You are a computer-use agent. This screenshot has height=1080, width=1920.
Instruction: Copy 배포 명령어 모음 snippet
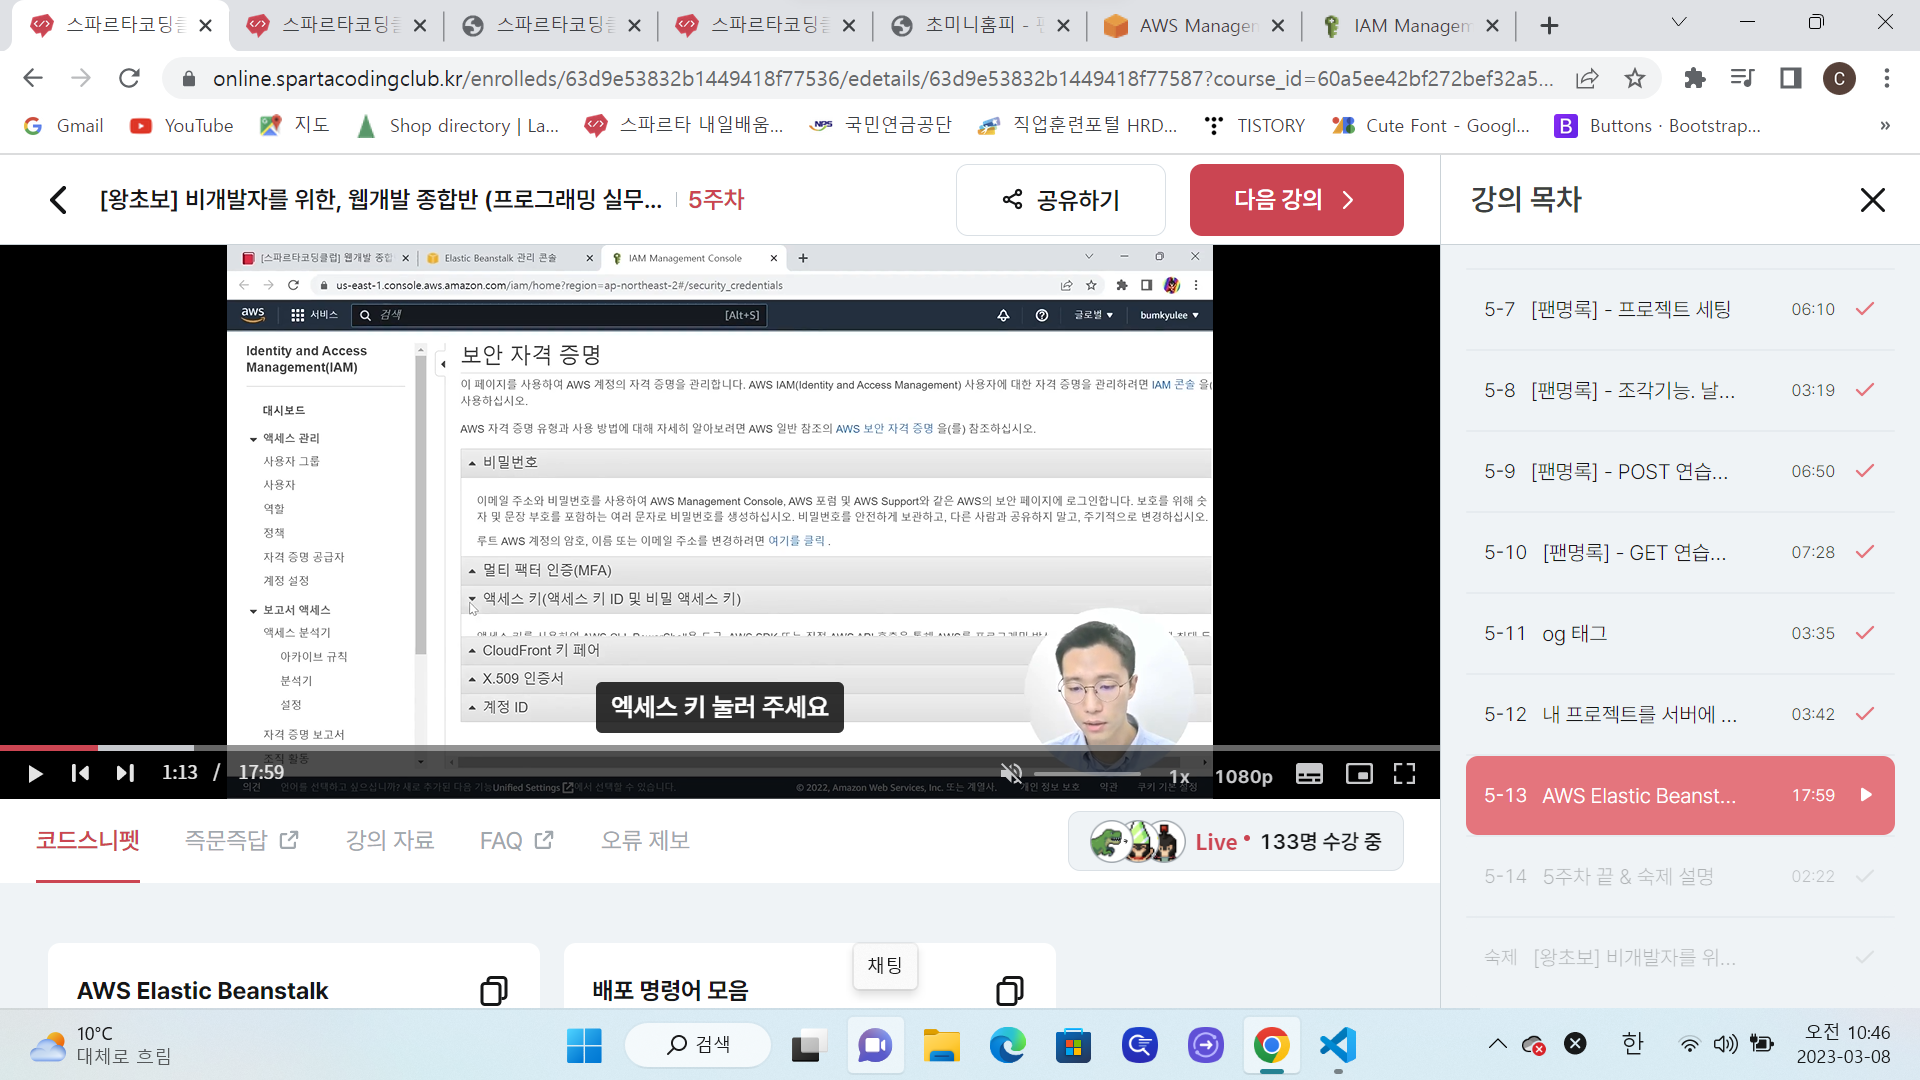[1010, 991]
